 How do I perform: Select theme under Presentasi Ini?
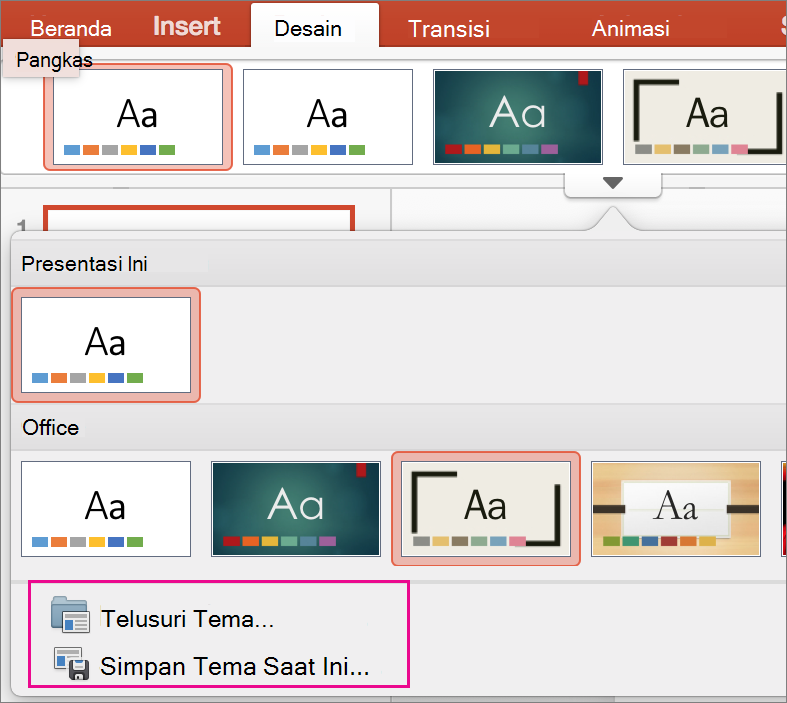click(106, 345)
